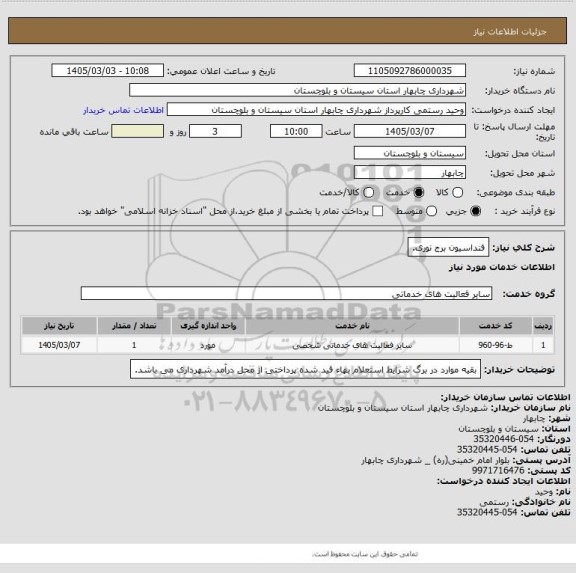Click the empty remaining hours field
Screen dimensions: 576x573
point(138,131)
